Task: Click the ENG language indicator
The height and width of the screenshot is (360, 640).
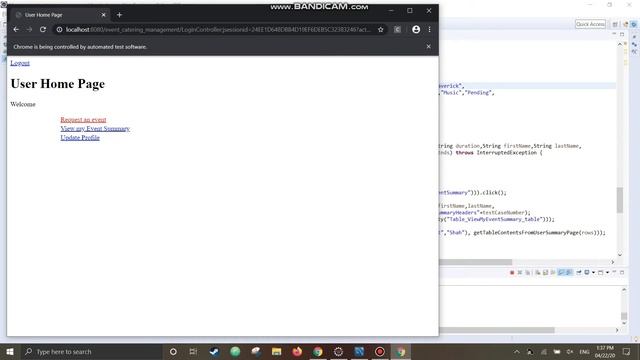Action: click(x=584, y=351)
